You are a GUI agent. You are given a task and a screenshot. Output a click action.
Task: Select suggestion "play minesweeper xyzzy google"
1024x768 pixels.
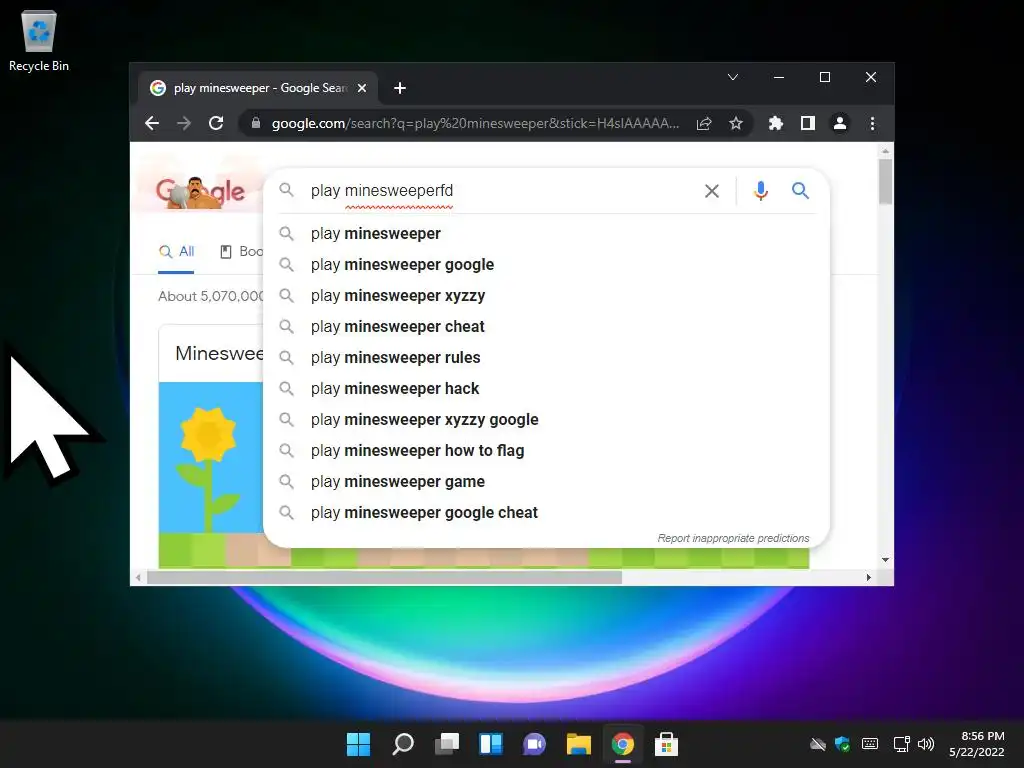pyautogui.click(x=547, y=420)
